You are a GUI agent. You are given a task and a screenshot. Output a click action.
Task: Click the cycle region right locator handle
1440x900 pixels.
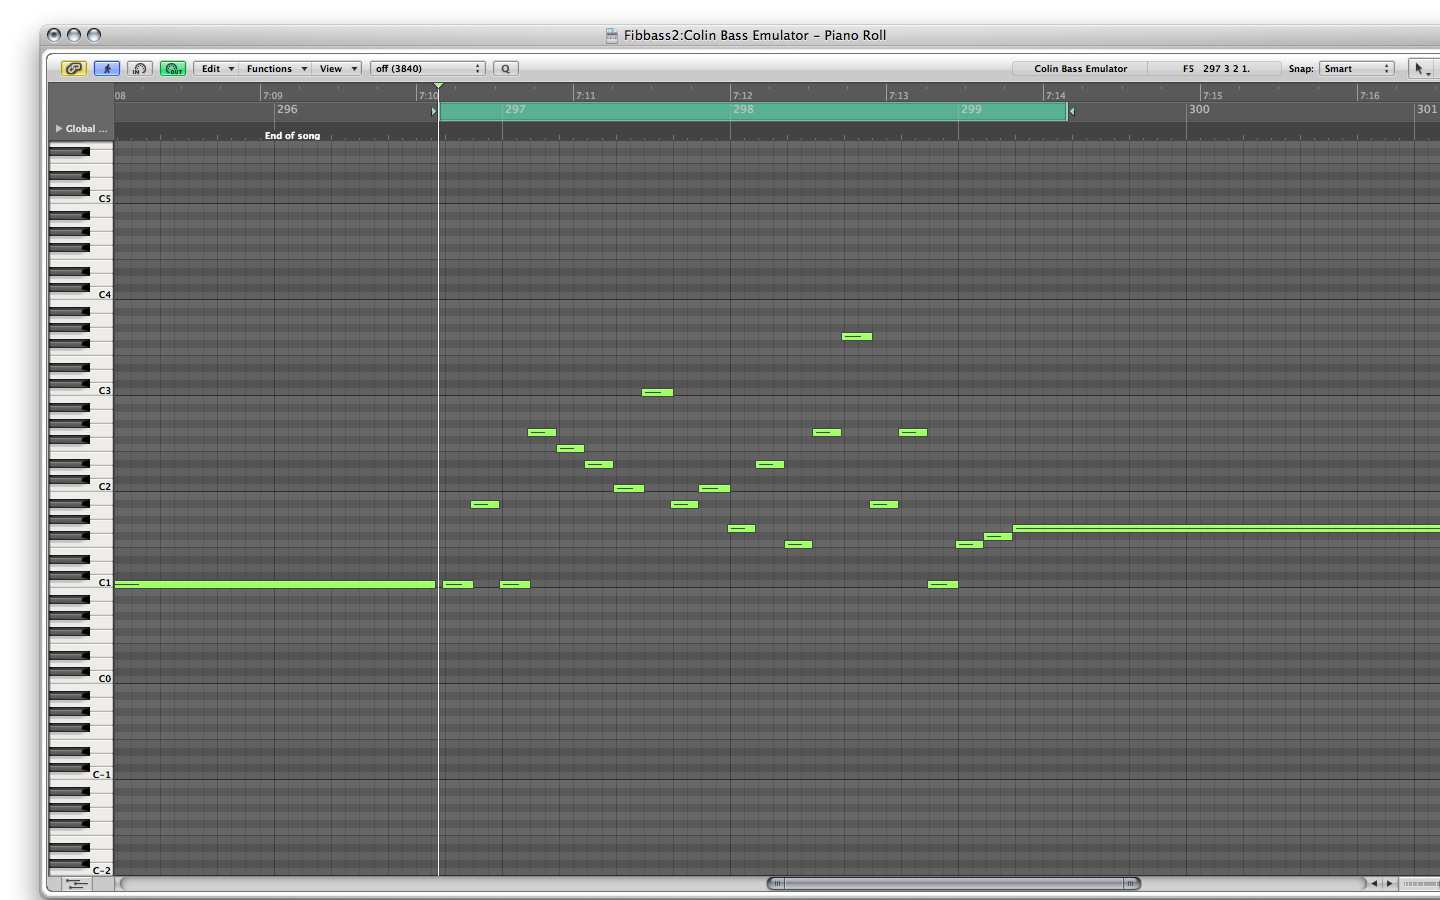[x=1072, y=111]
